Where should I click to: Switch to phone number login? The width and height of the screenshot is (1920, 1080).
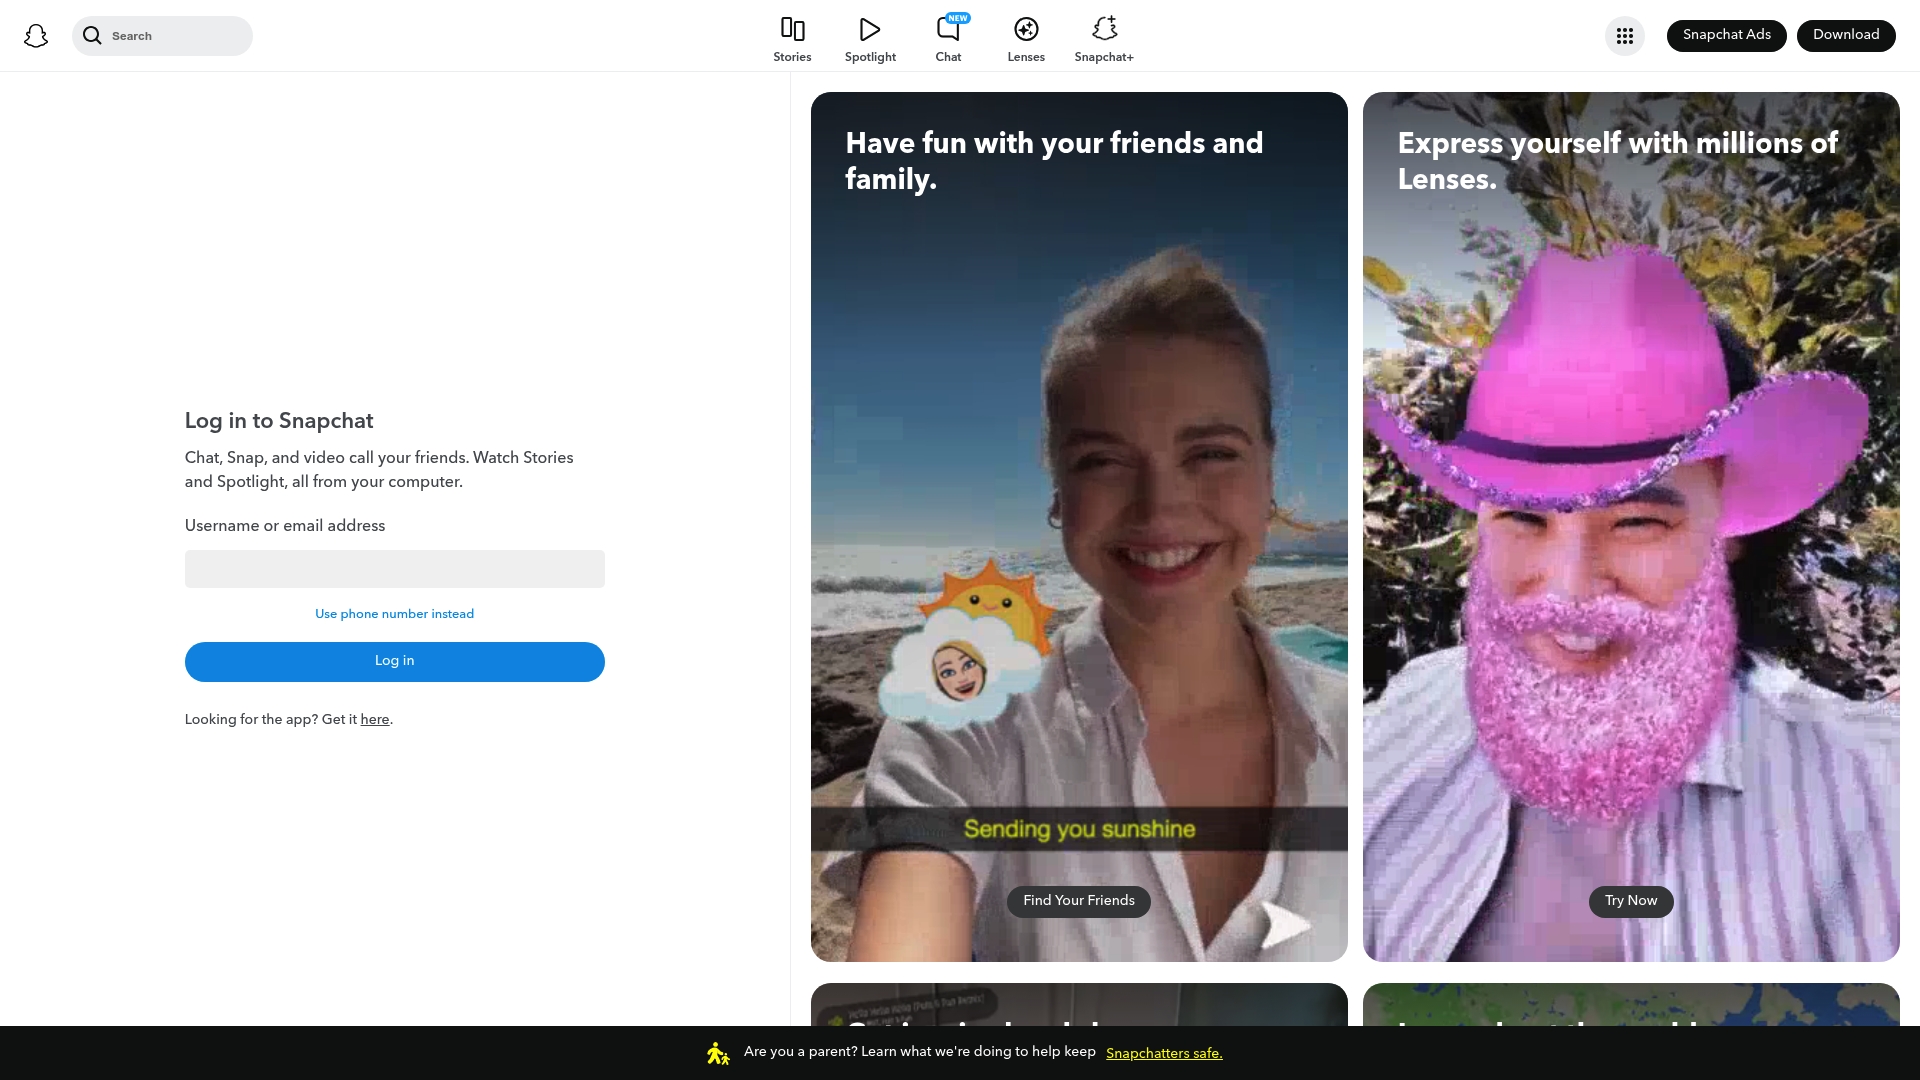[x=394, y=614]
